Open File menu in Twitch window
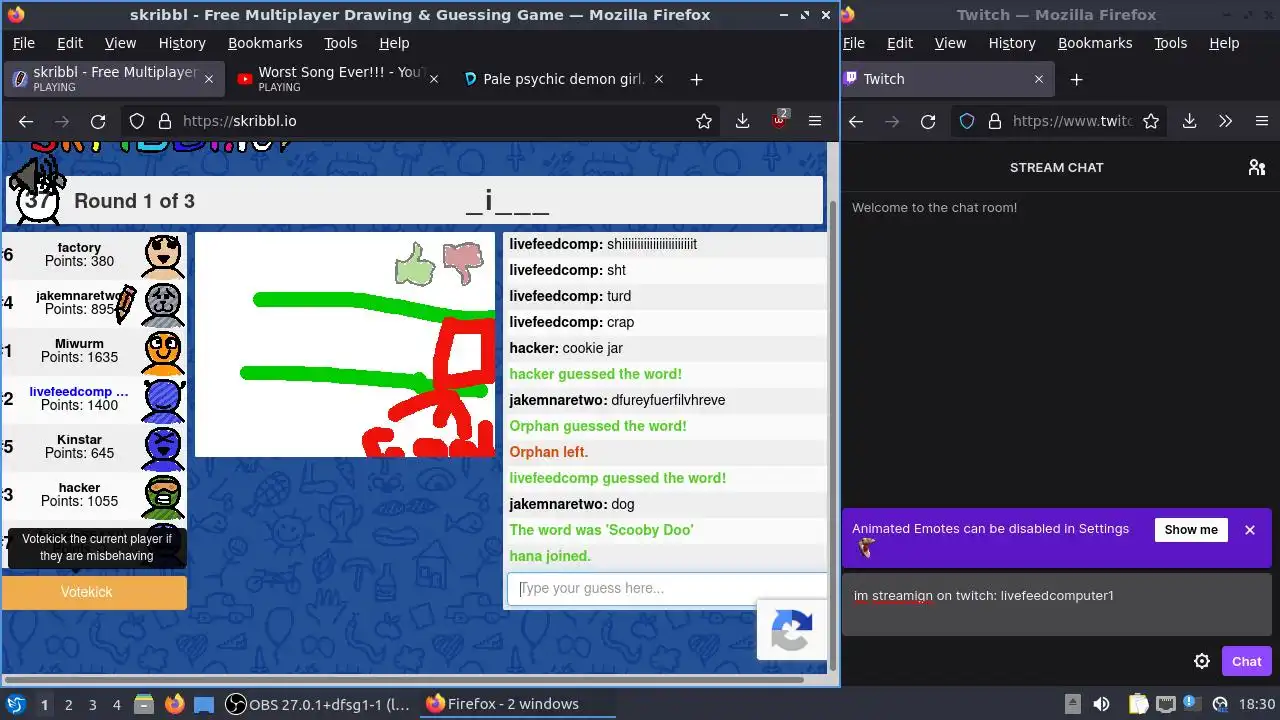 (x=854, y=43)
